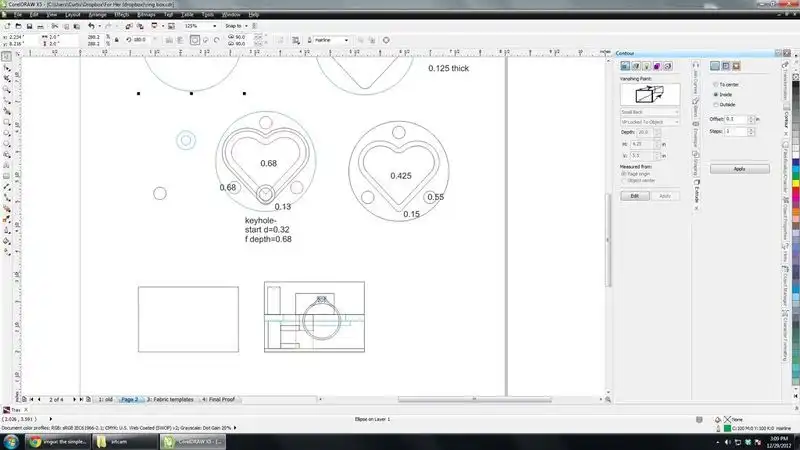Select the 'To center' contour option
The height and width of the screenshot is (450, 800).
point(715,85)
